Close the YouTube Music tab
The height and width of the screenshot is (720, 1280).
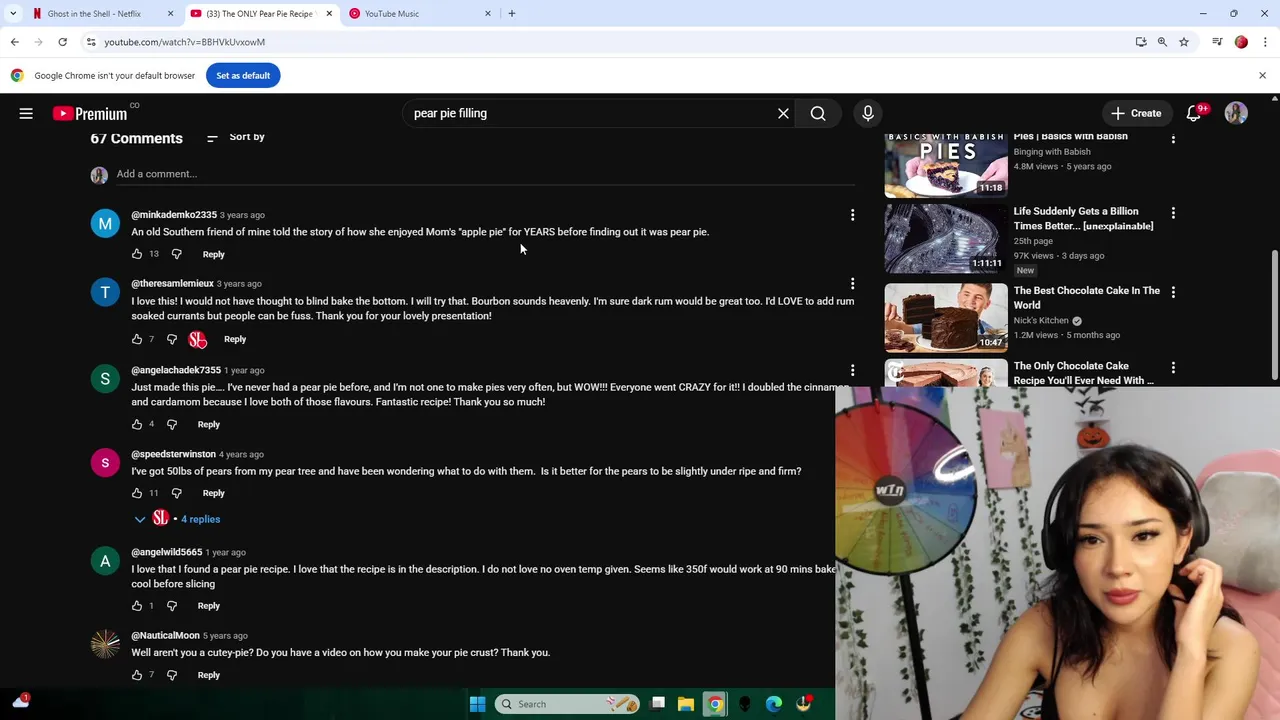coord(488,13)
